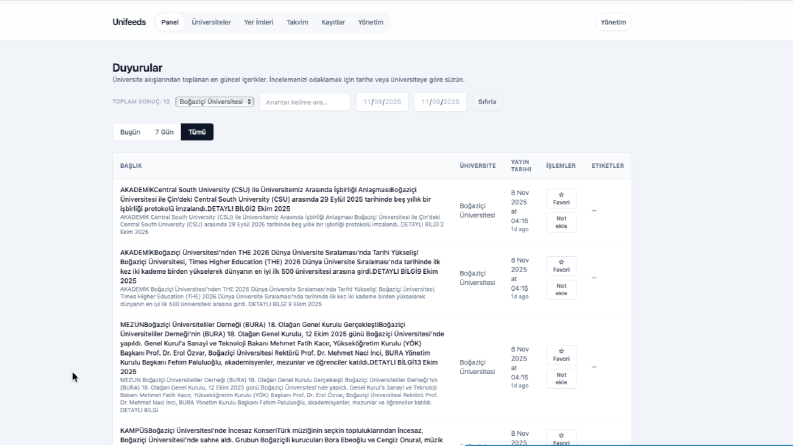Click the YAYIN TARİHİ column header
Image resolution: width=793 pixels, height=446 pixels.
[521, 166]
